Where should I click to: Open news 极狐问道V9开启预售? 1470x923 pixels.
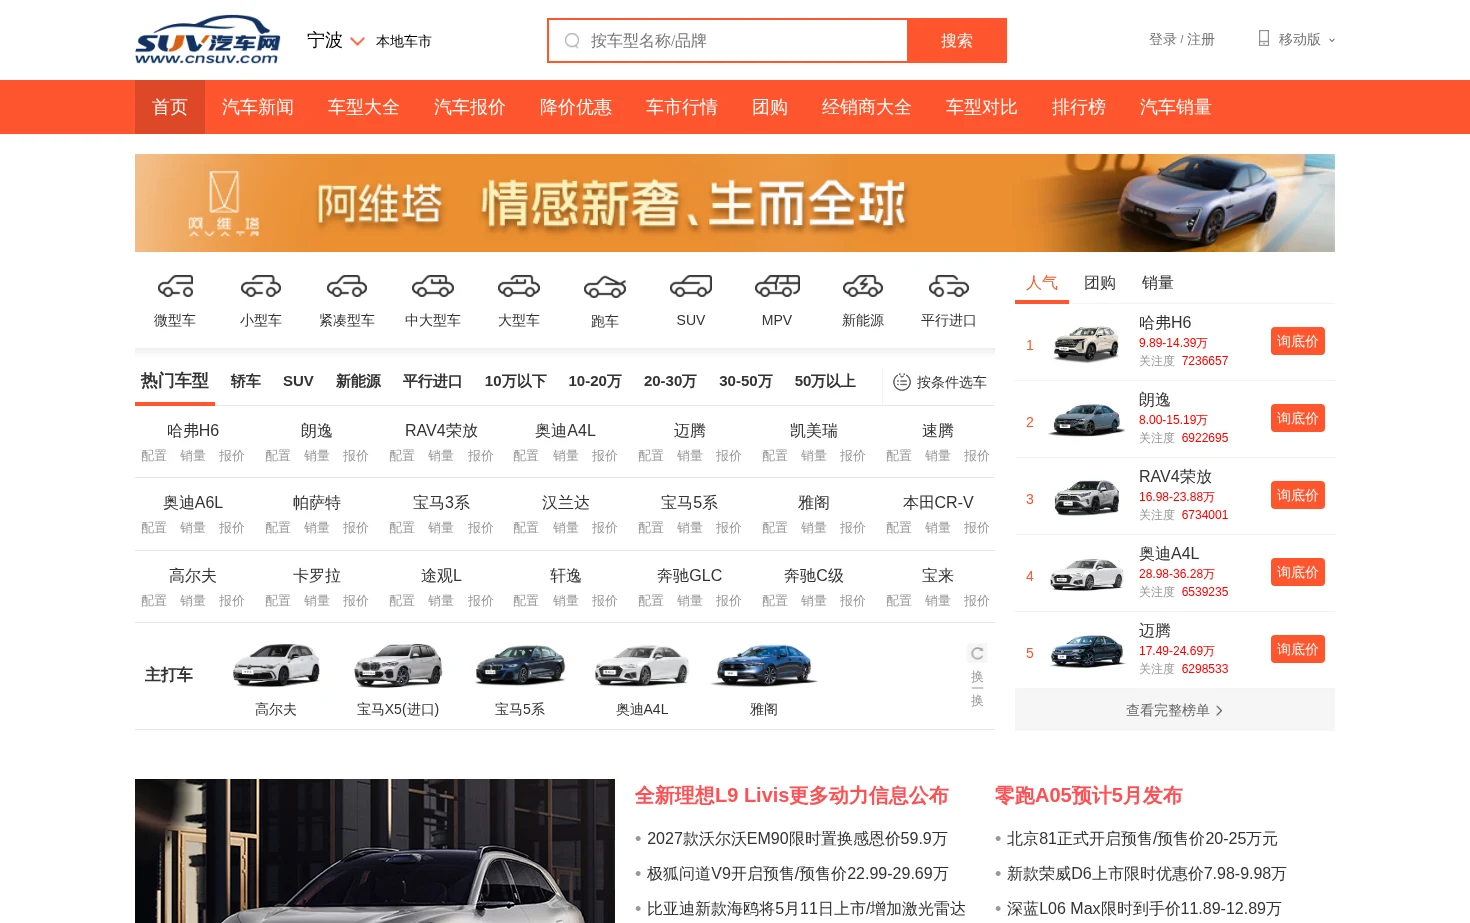coord(797,873)
